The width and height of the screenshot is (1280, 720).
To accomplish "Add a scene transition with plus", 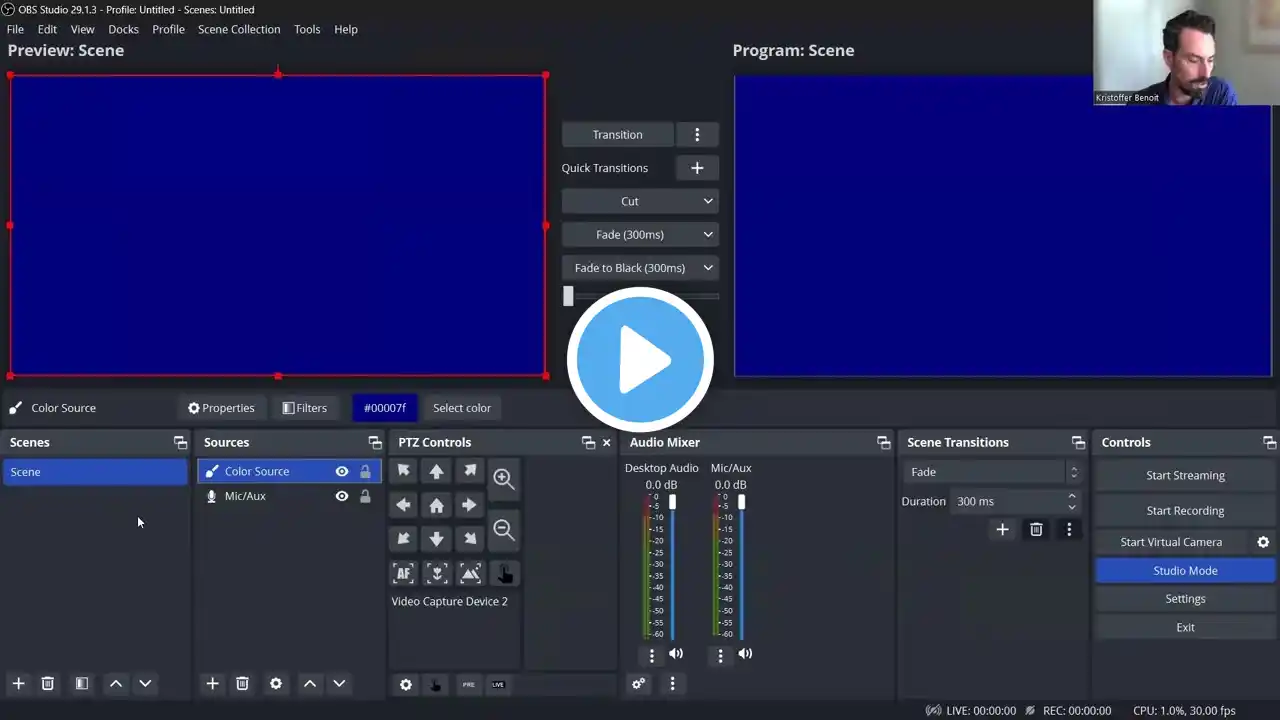I will tap(1002, 529).
